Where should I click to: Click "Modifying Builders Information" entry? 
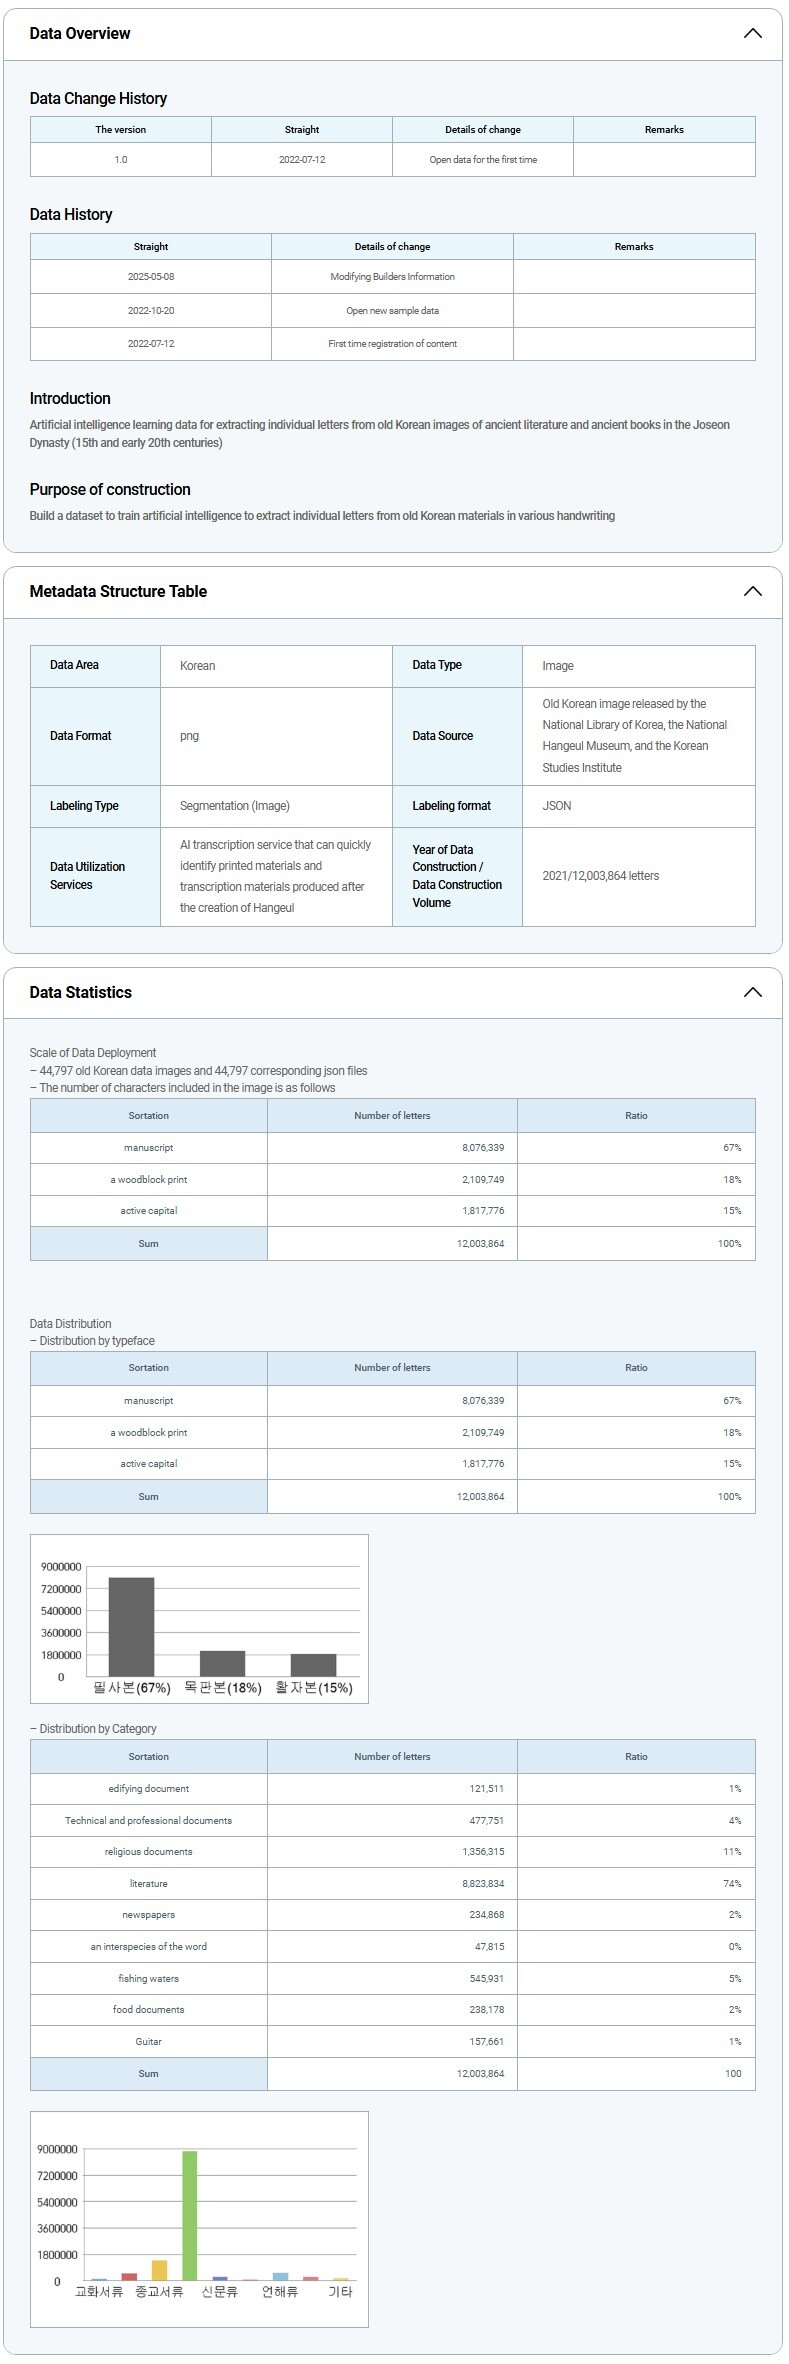click(392, 277)
